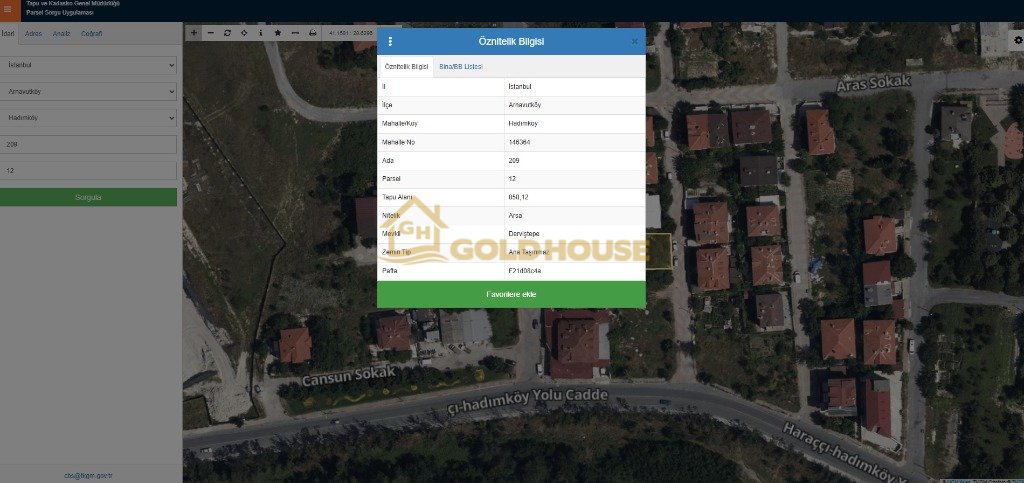Zoom out with the minus map tool
Viewport: 1024px width, 483px height.
coord(210,33)
